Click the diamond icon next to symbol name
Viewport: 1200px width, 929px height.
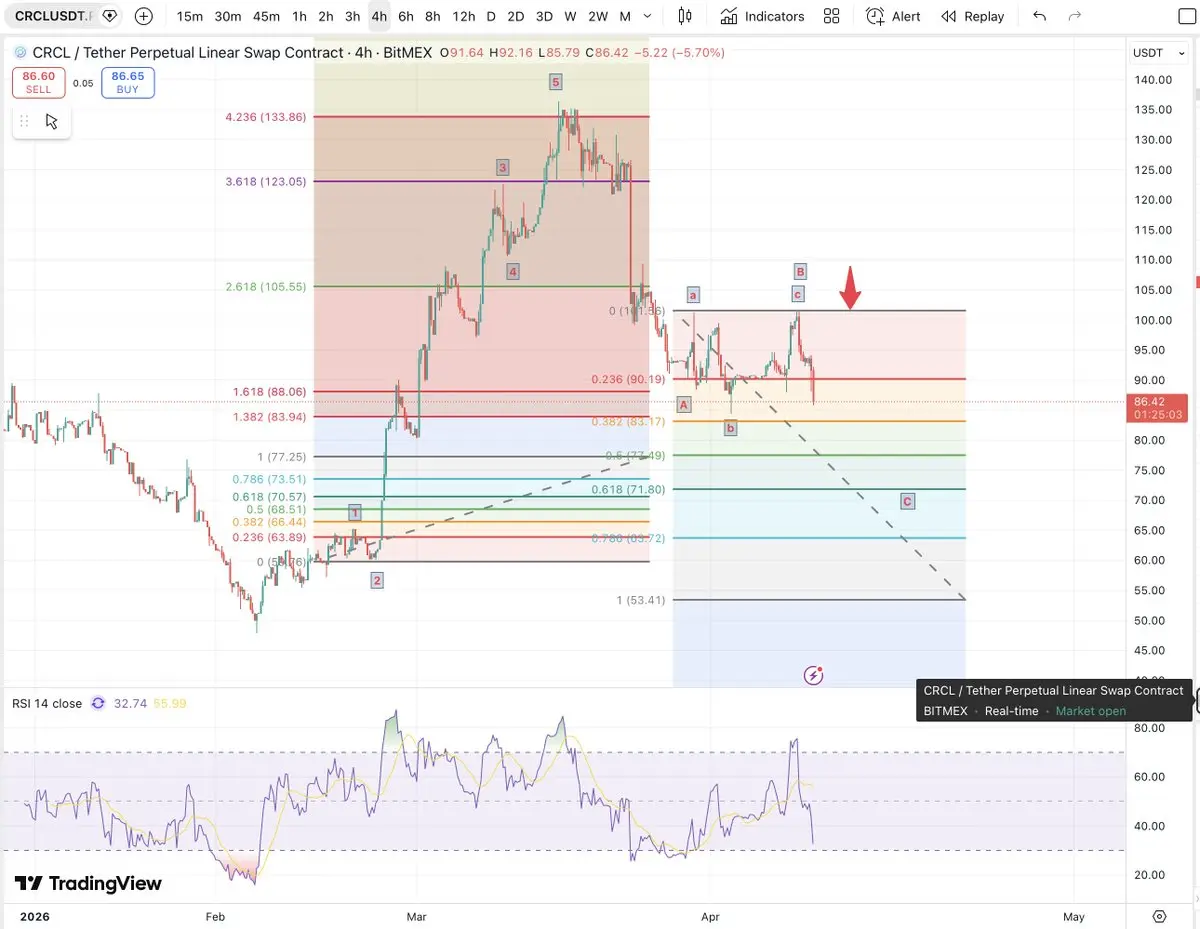110,16
